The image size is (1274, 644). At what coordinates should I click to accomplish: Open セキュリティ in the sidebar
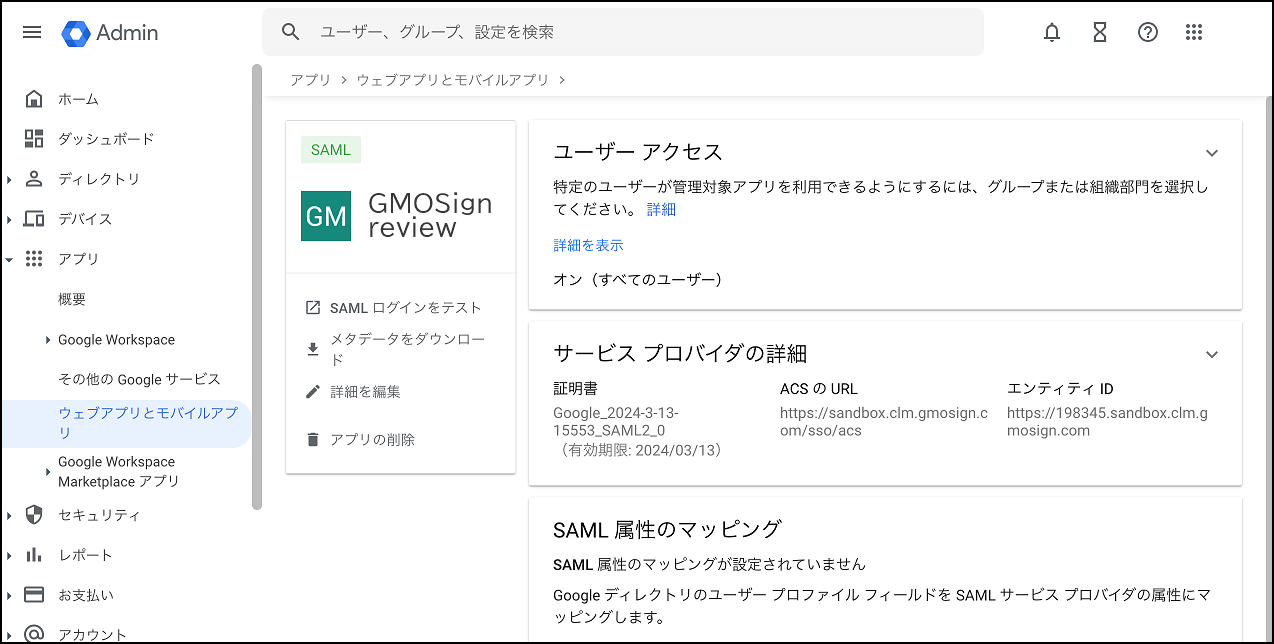[x=99, y=515]
